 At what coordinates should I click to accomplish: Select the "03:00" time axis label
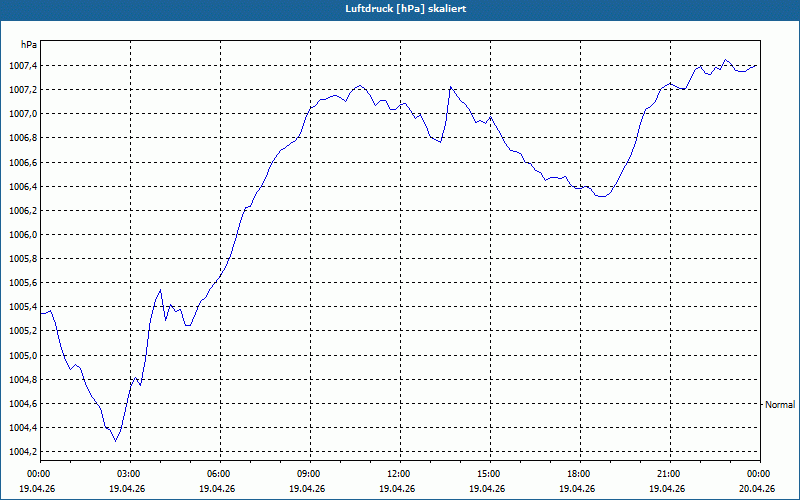(131, 474)
